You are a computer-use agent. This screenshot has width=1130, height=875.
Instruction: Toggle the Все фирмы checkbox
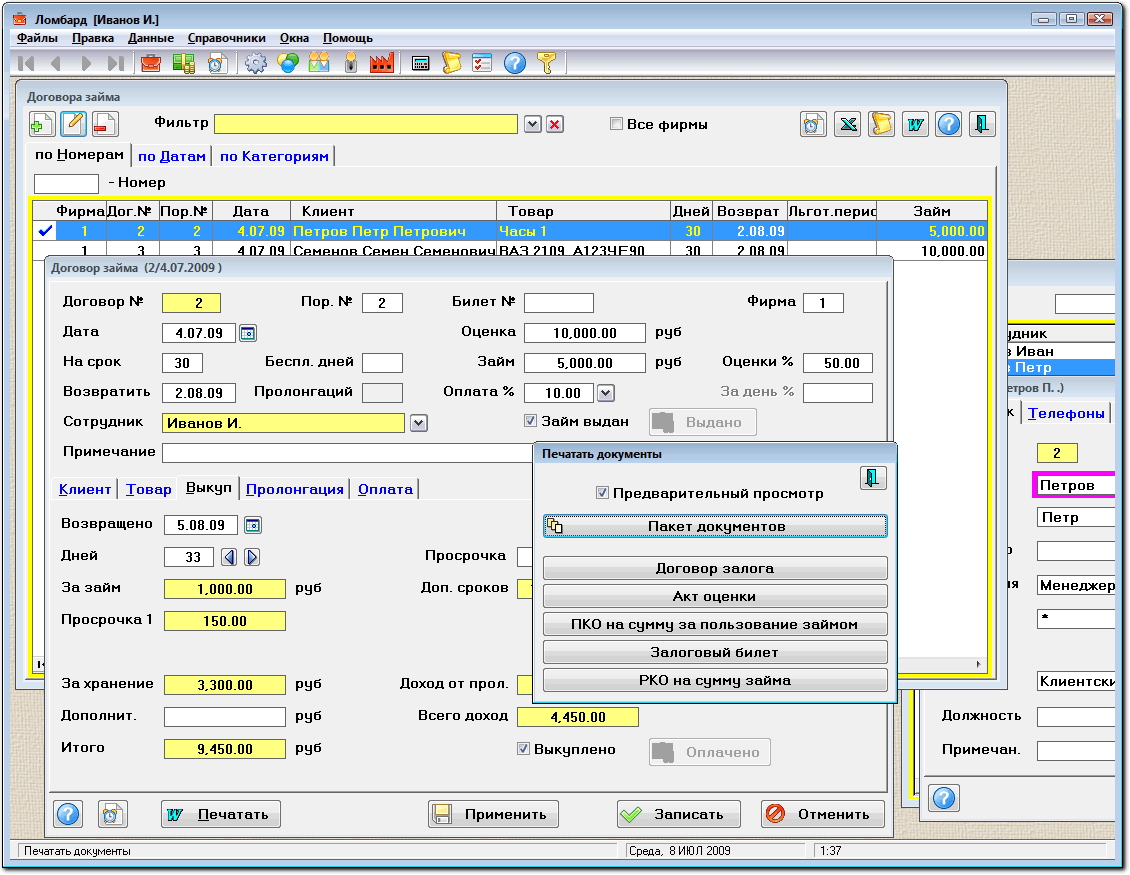point(617,124)
